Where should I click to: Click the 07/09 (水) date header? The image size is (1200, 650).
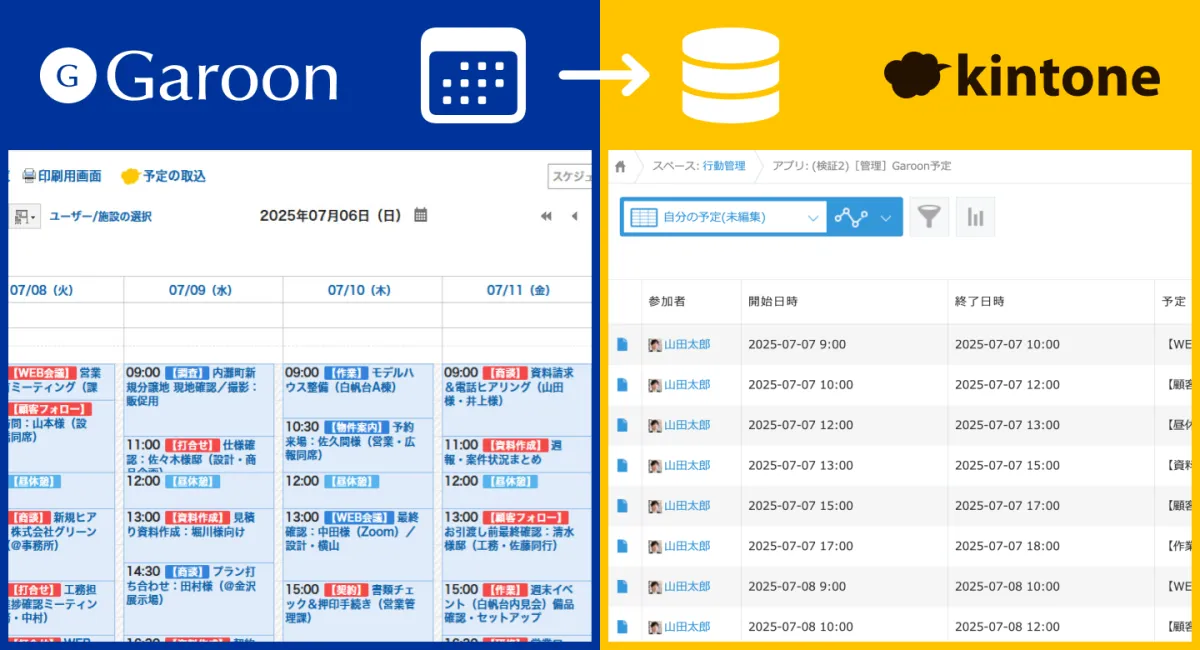click(x=200, y=290)
